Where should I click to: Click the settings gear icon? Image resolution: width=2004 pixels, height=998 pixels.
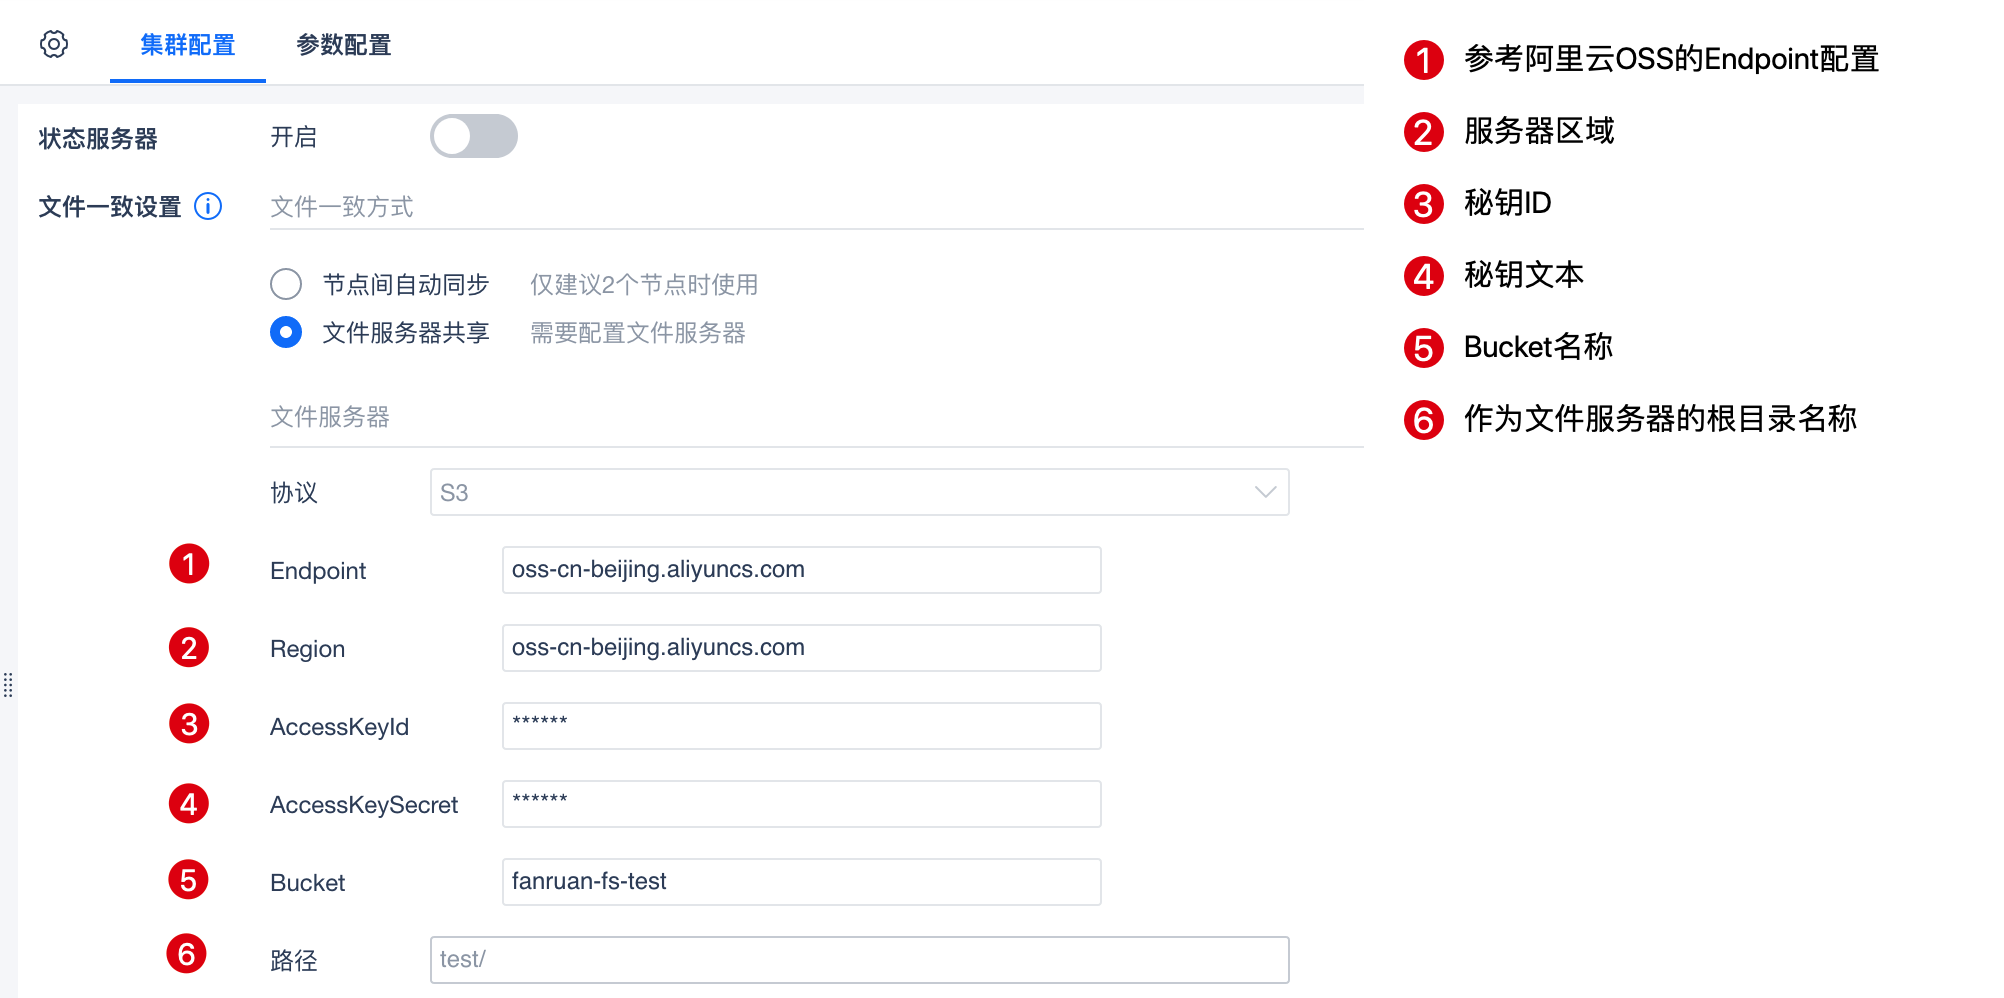[x=54, y=44]
